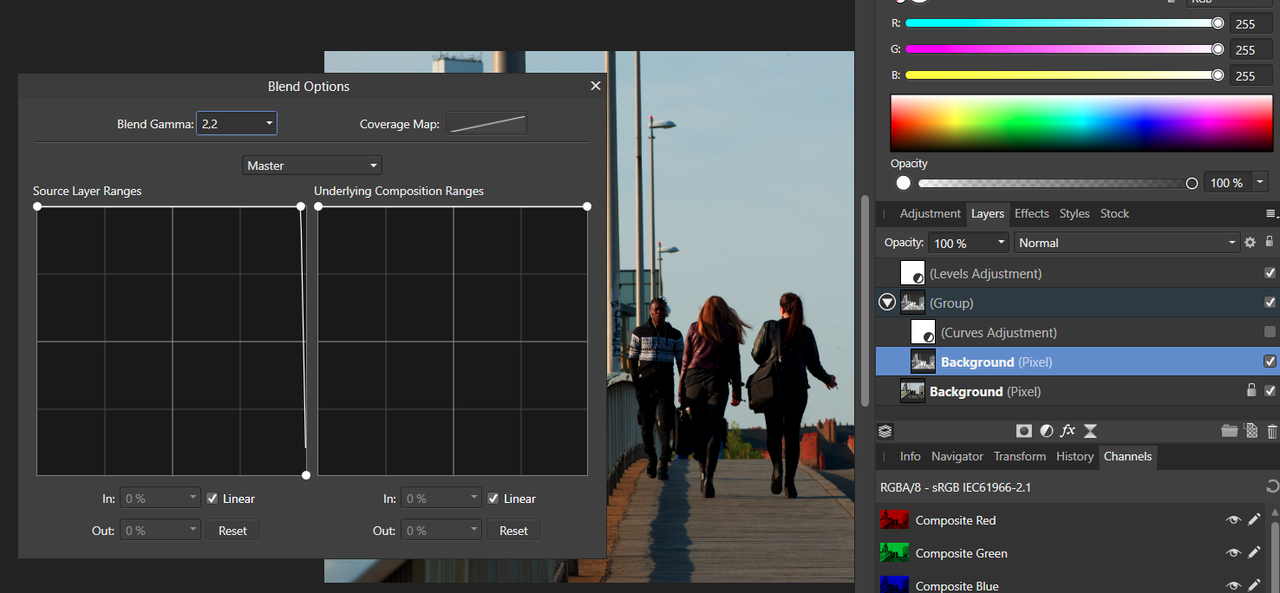
Task: Reset the Source Layer Ranges curve
Action: (x=233, y=531)
